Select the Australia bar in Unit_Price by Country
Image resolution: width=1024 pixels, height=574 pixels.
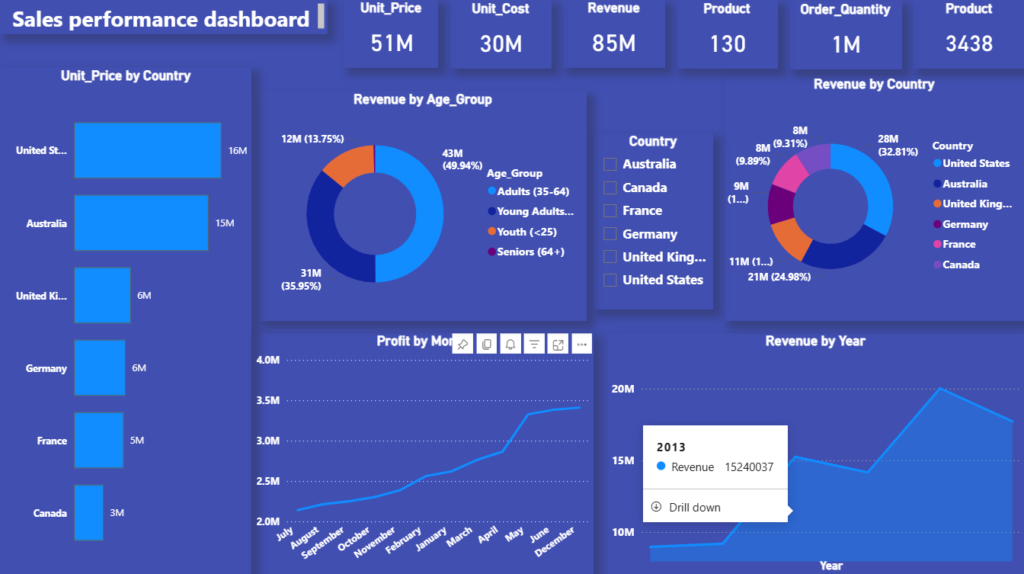tap(141, 223)
